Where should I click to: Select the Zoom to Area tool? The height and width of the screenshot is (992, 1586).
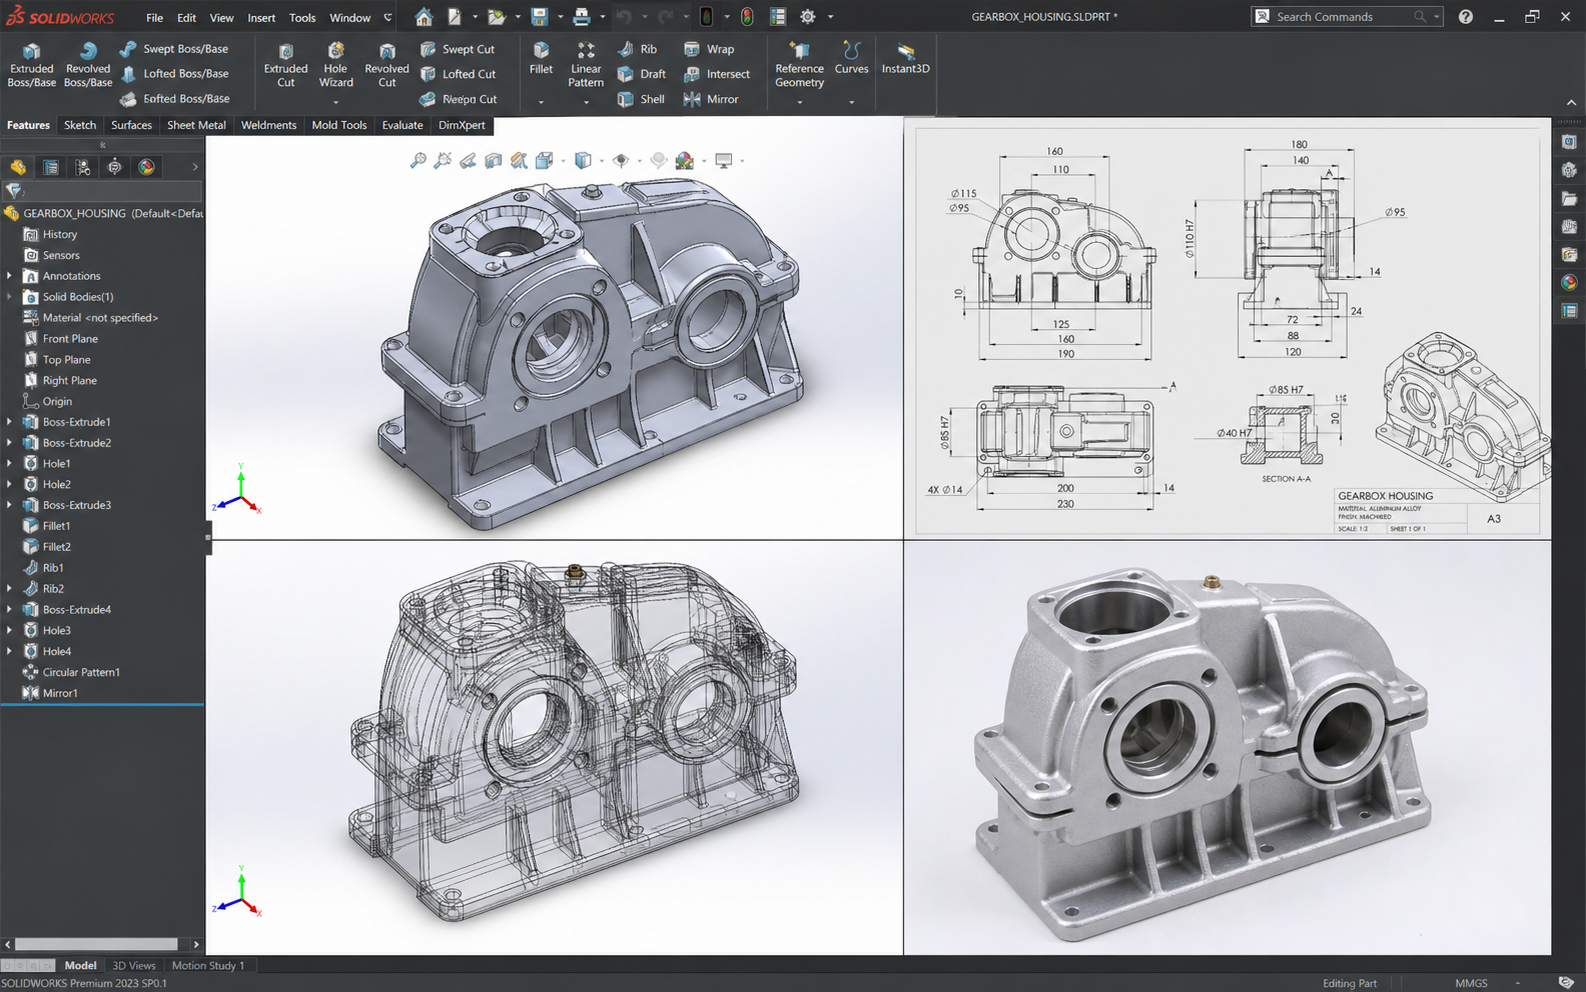click(443, 160)
